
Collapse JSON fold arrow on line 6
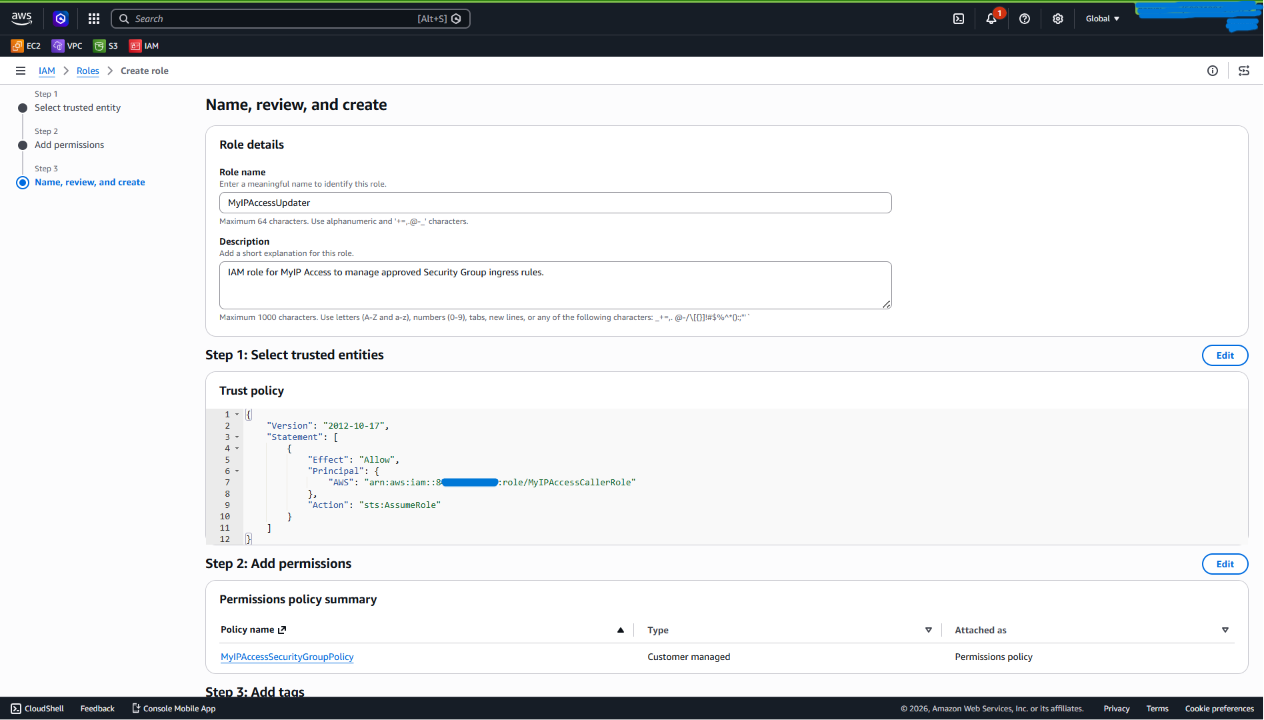(x=237, y=471)
